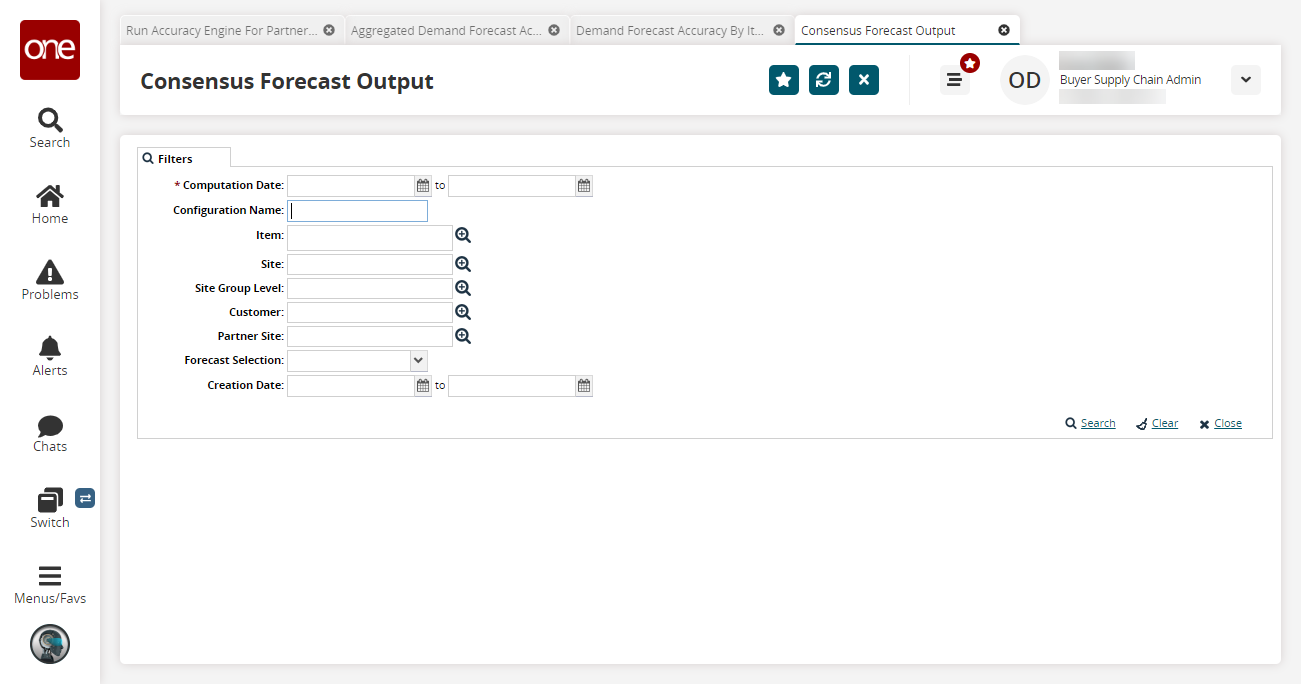Viewport: 1301px width, 684px height.
Task: Click the Site Group Level input
Action: click(x=370, y=288)
